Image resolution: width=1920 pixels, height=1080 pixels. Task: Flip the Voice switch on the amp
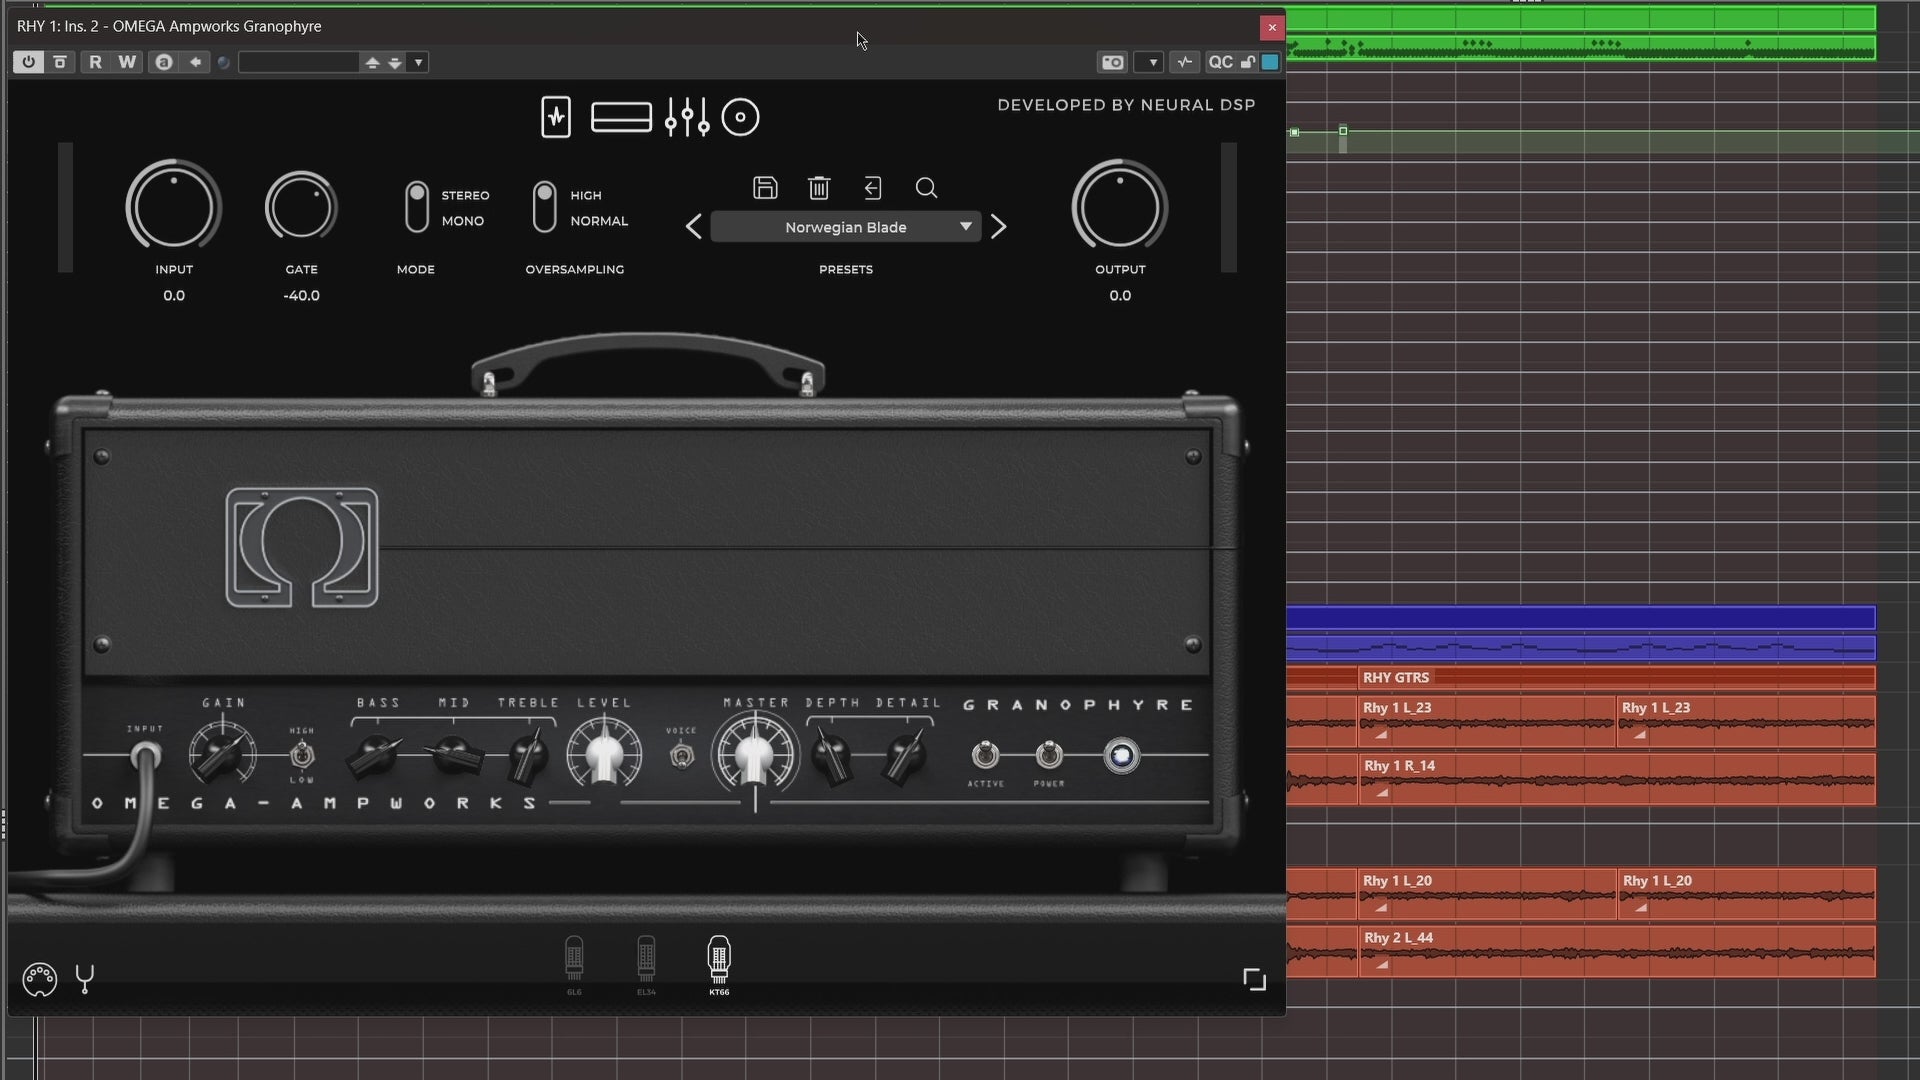pyautogui.click(x=681, y=755)
